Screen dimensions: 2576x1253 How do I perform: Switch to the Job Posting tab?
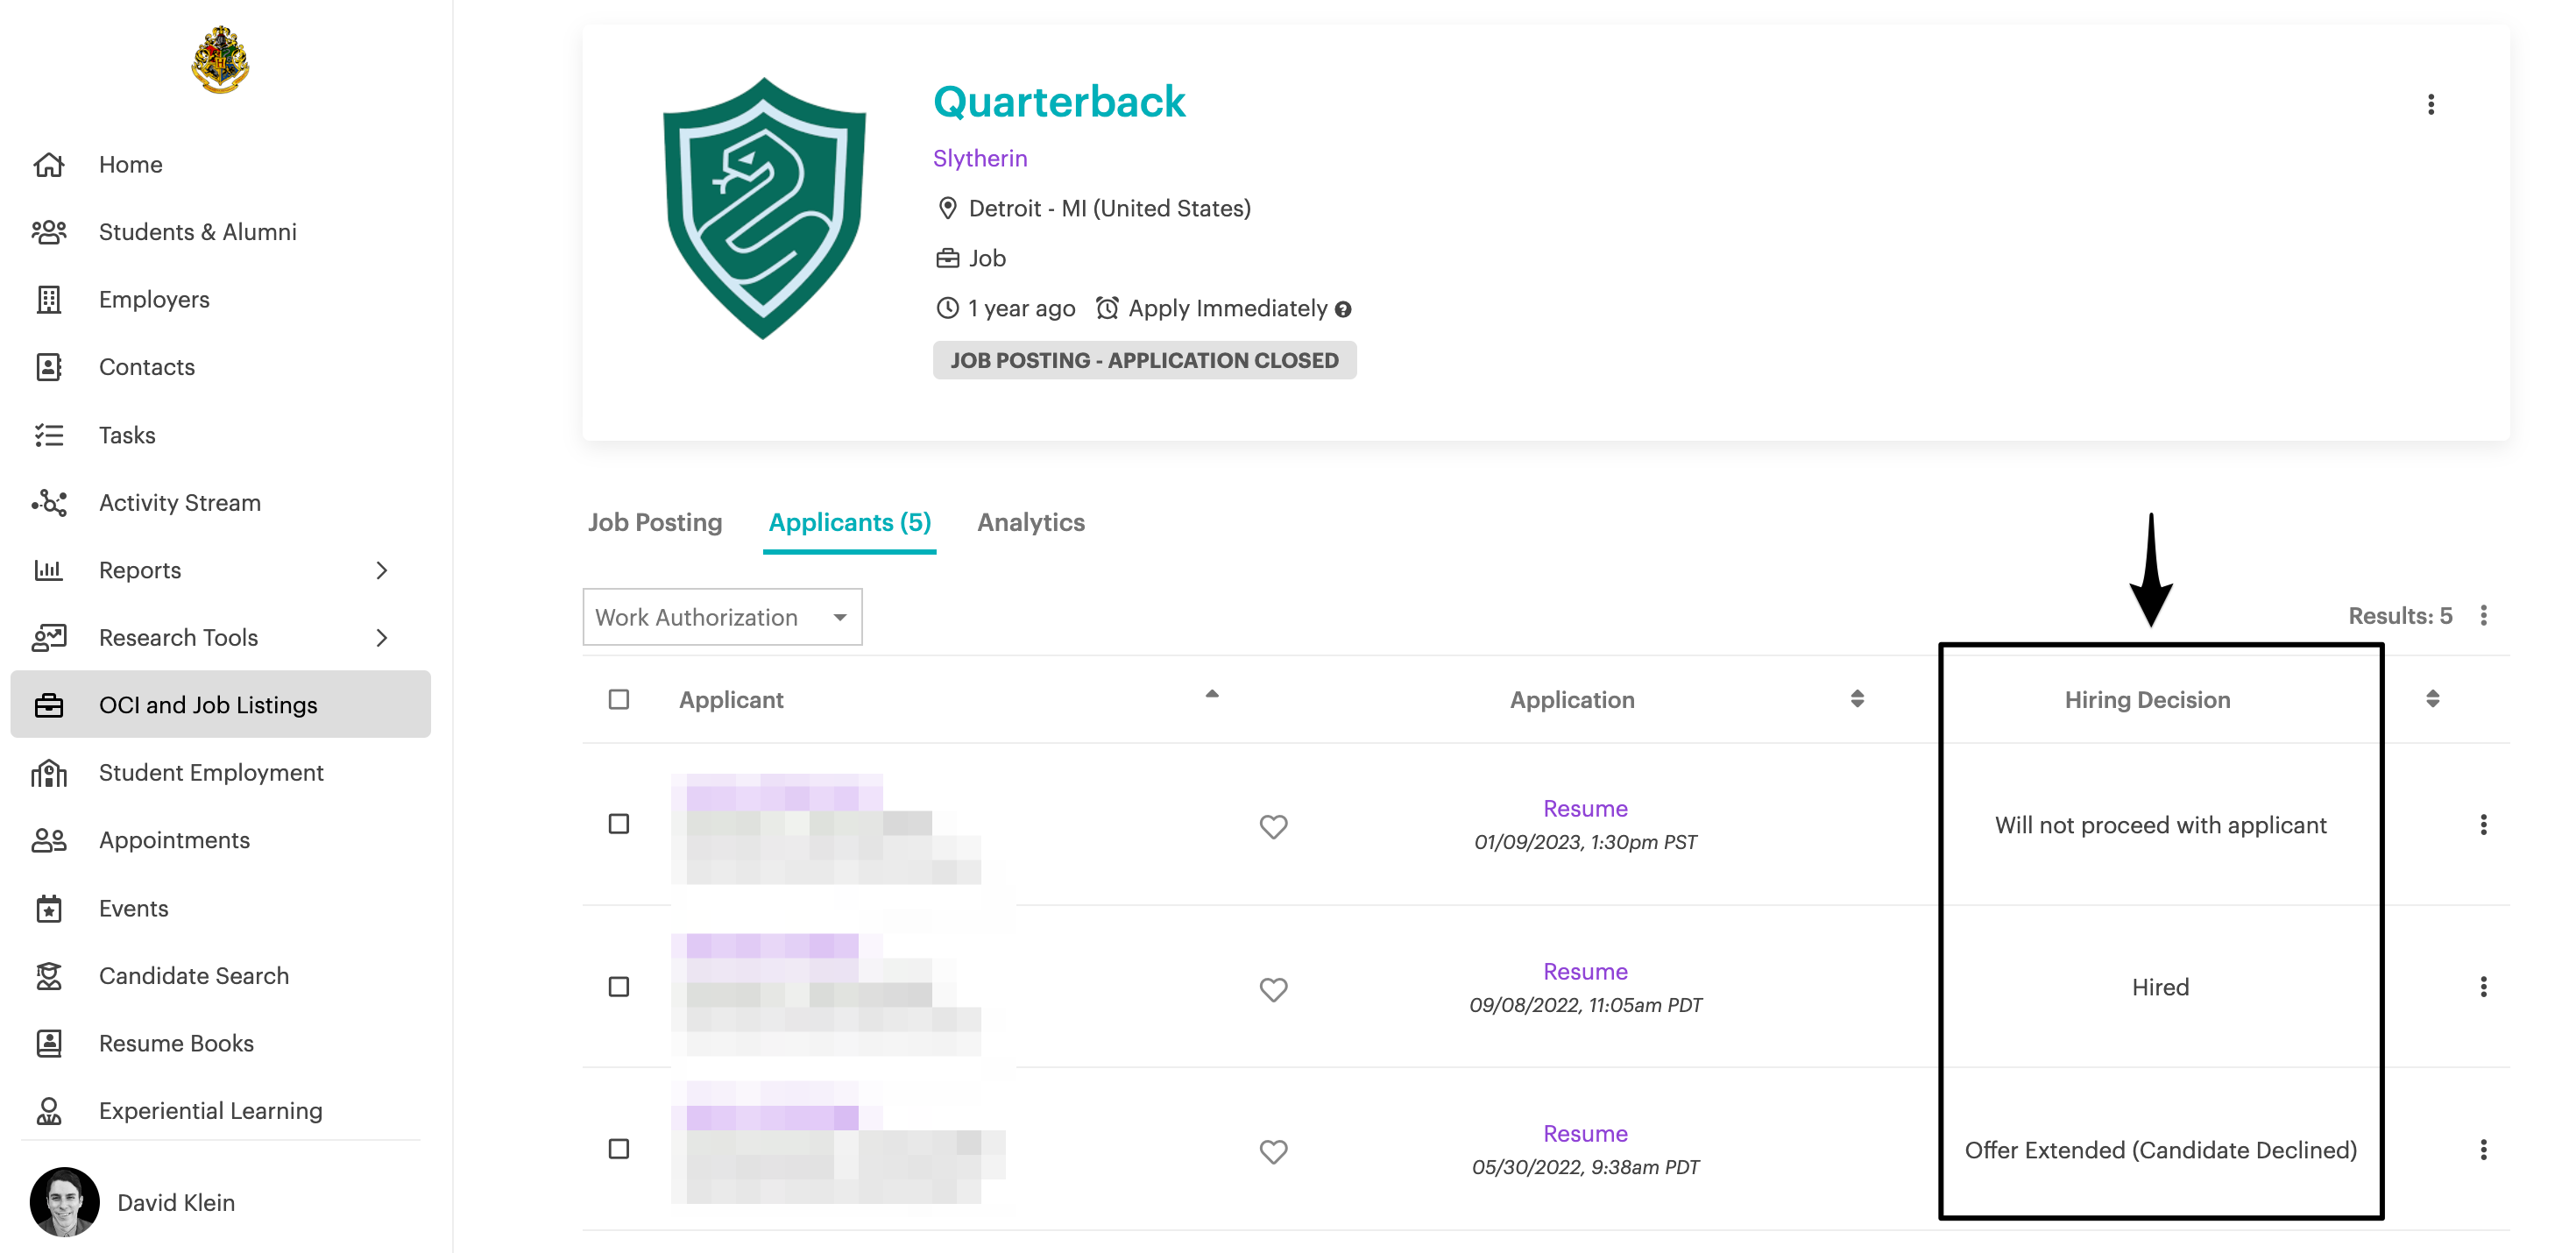pos(655,523)
